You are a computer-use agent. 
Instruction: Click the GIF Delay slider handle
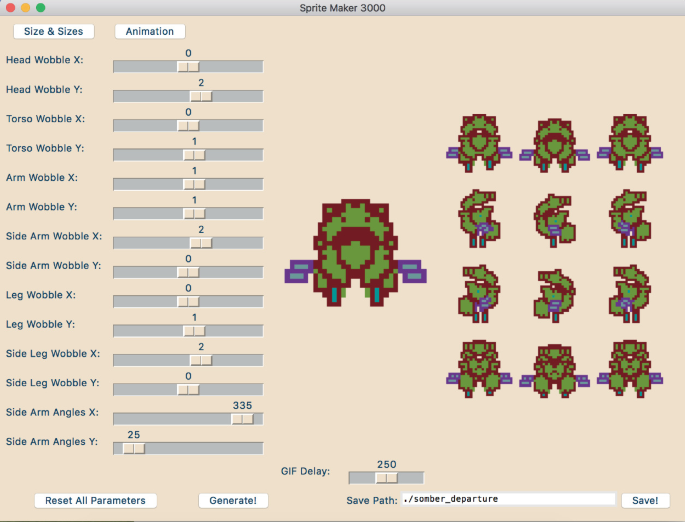(x=386, y=478)
